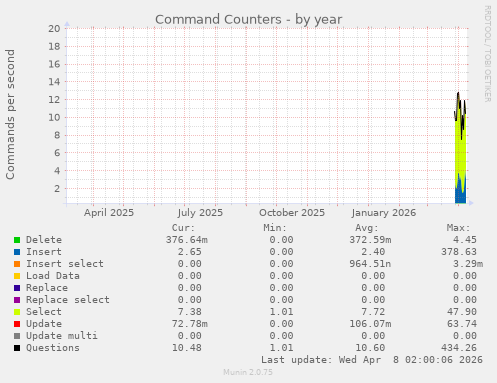Image resolution: width=497 pixels, height=383 pixels.
Task: Click the Update legend label
Action: pos(44,324)
